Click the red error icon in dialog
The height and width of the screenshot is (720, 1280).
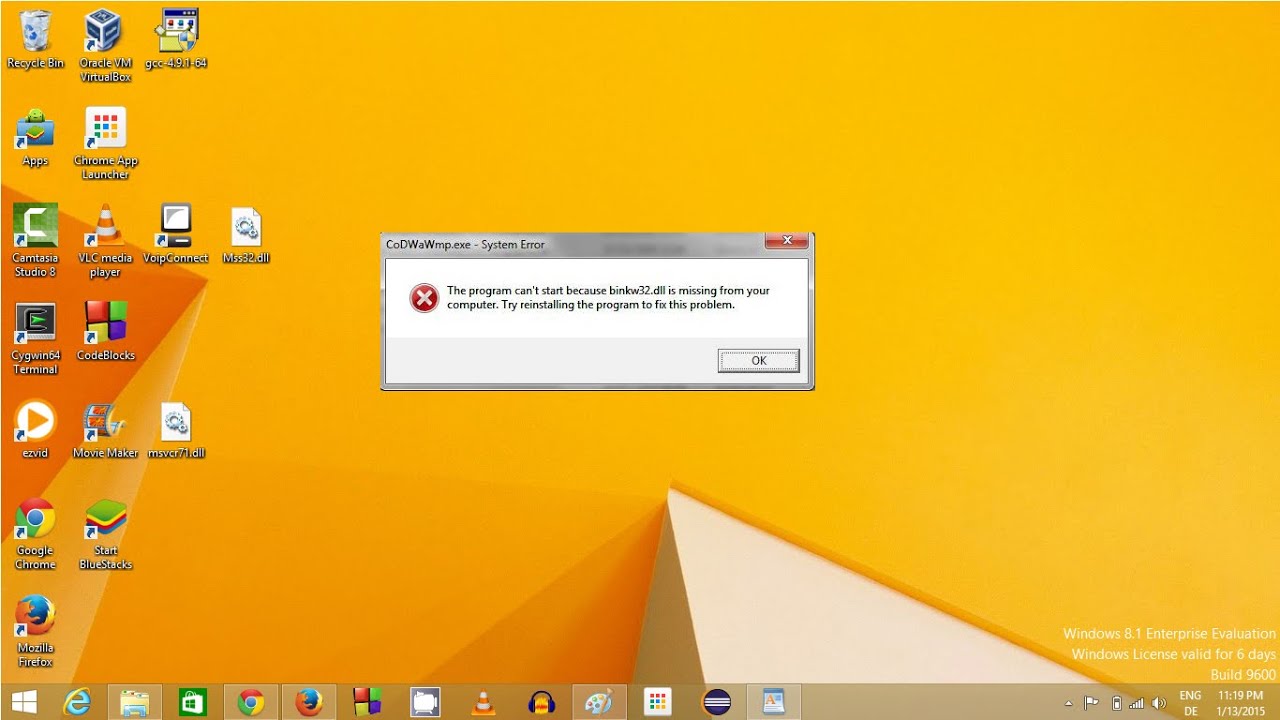coord(424,297)
